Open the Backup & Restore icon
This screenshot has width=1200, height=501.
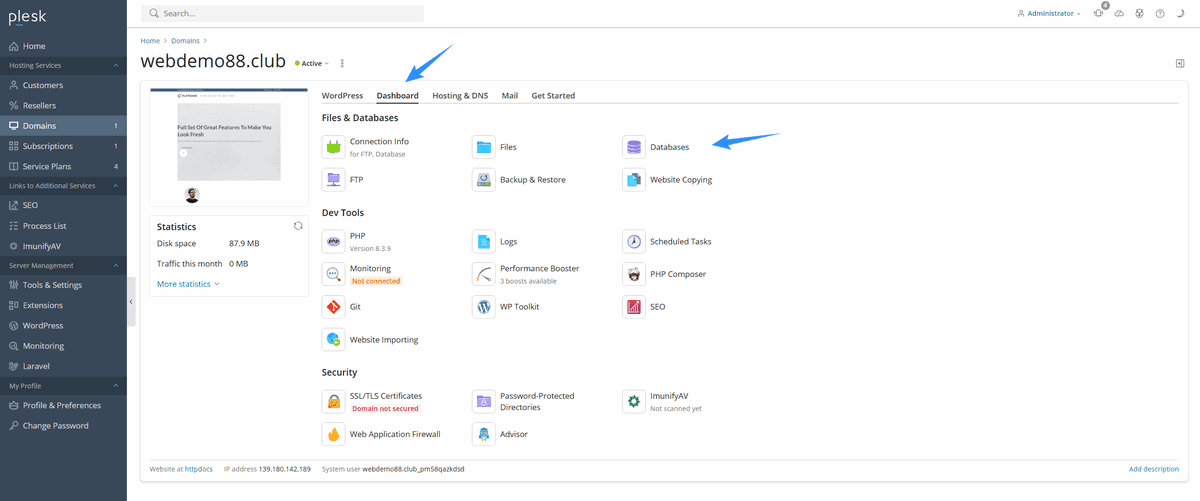pos(483,180)
